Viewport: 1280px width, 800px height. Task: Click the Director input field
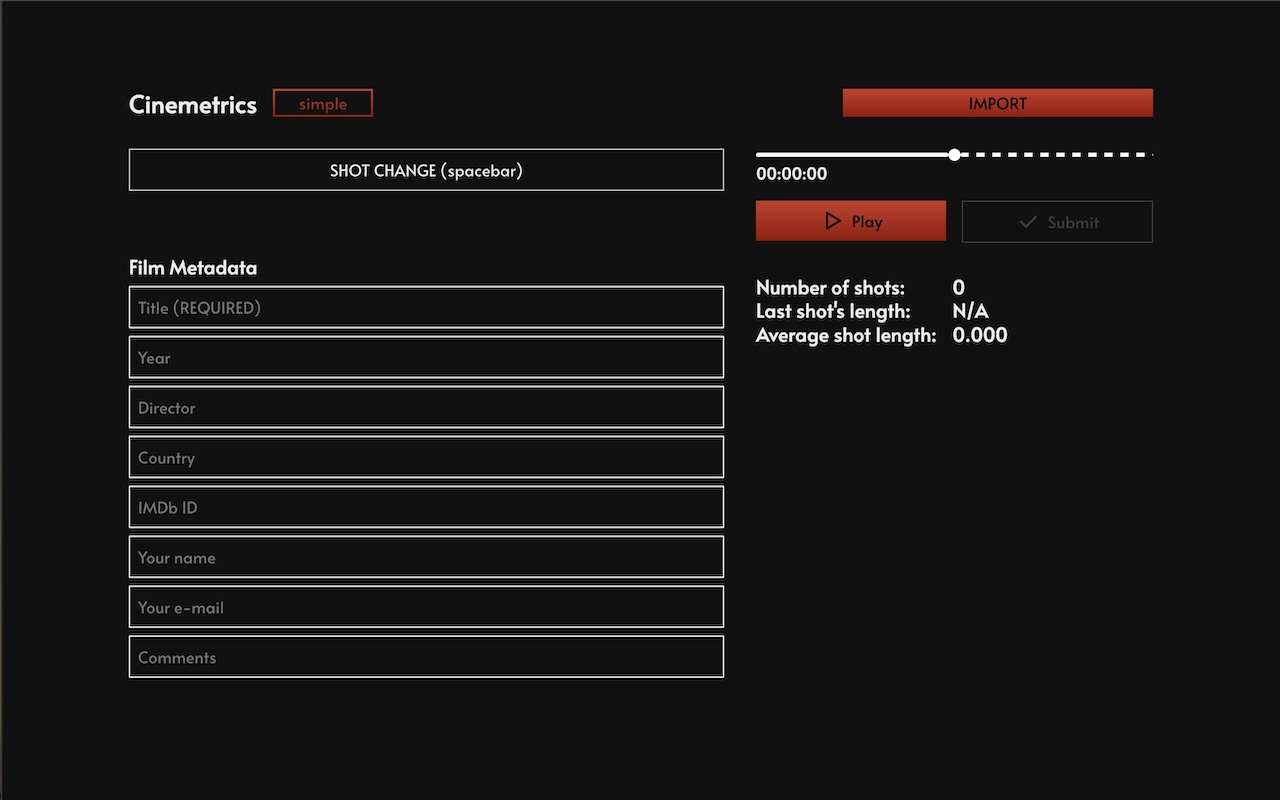coord(426,407)
